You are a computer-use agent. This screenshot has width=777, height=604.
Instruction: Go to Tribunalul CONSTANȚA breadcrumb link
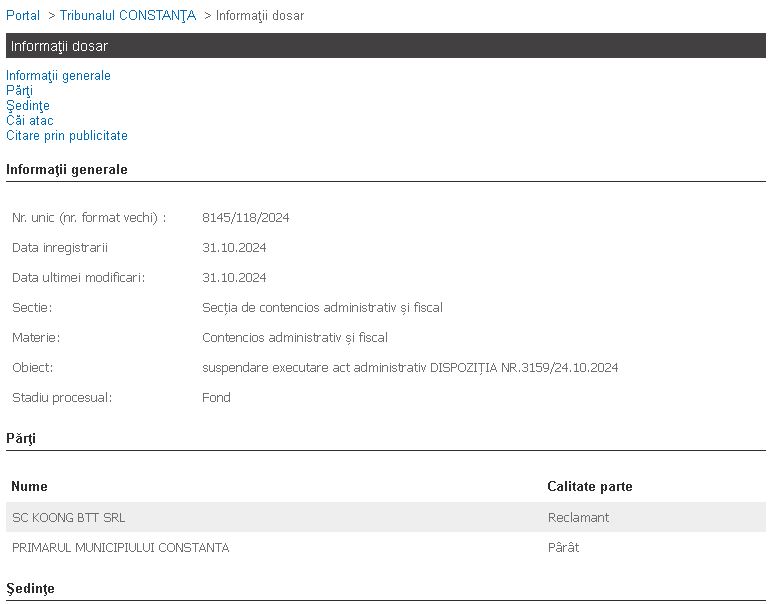coord(128,15)
